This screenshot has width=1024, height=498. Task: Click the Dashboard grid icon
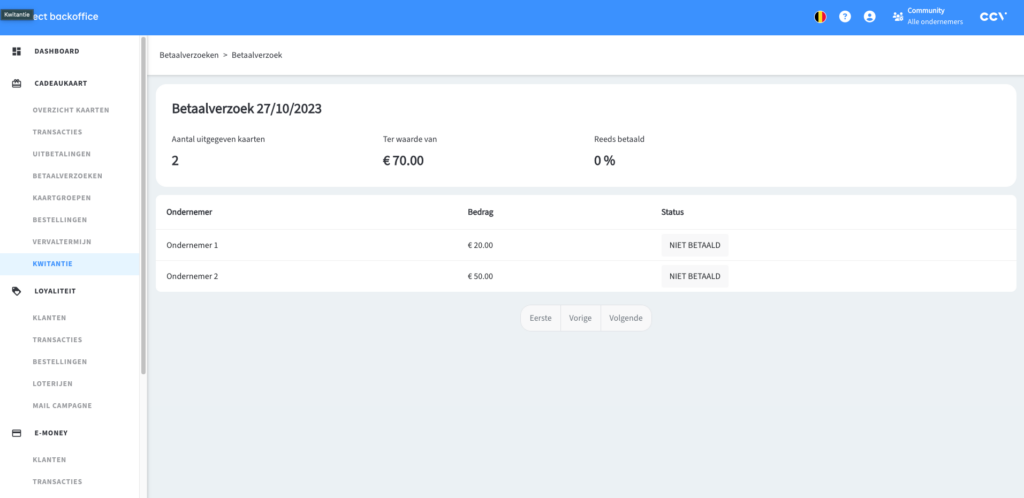[x=17, y=52]
